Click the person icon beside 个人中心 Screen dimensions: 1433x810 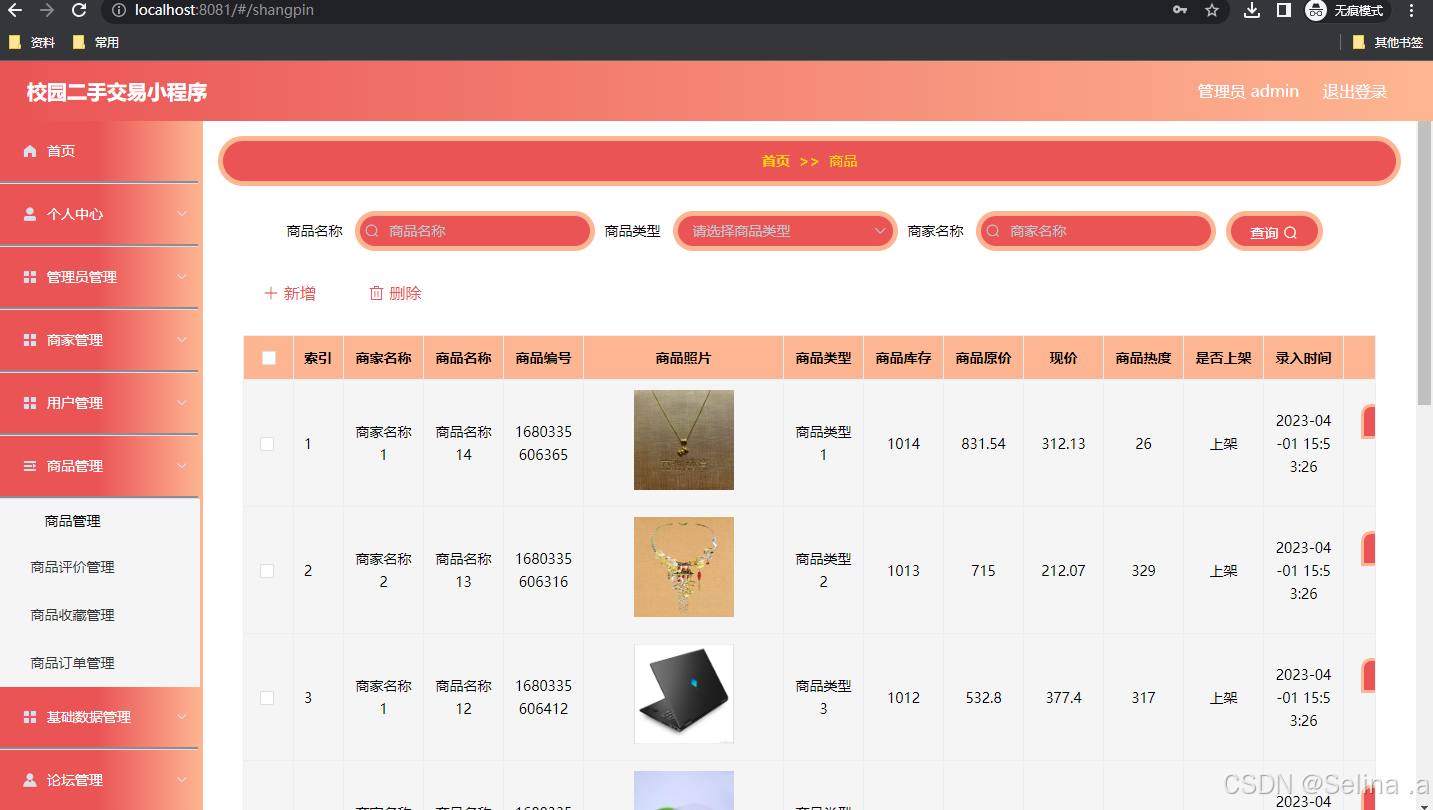pos(30,214)
